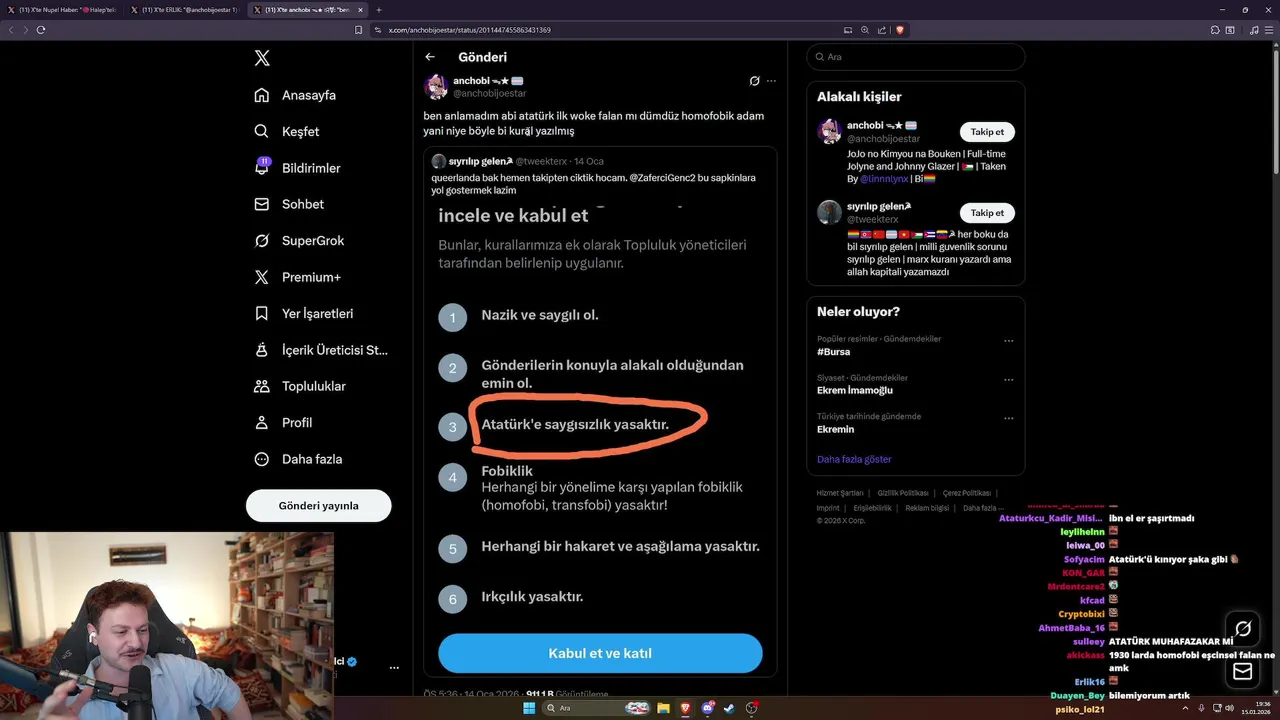Click the floating messages envelope button
1280x720 pixels.
point(1243,671)
